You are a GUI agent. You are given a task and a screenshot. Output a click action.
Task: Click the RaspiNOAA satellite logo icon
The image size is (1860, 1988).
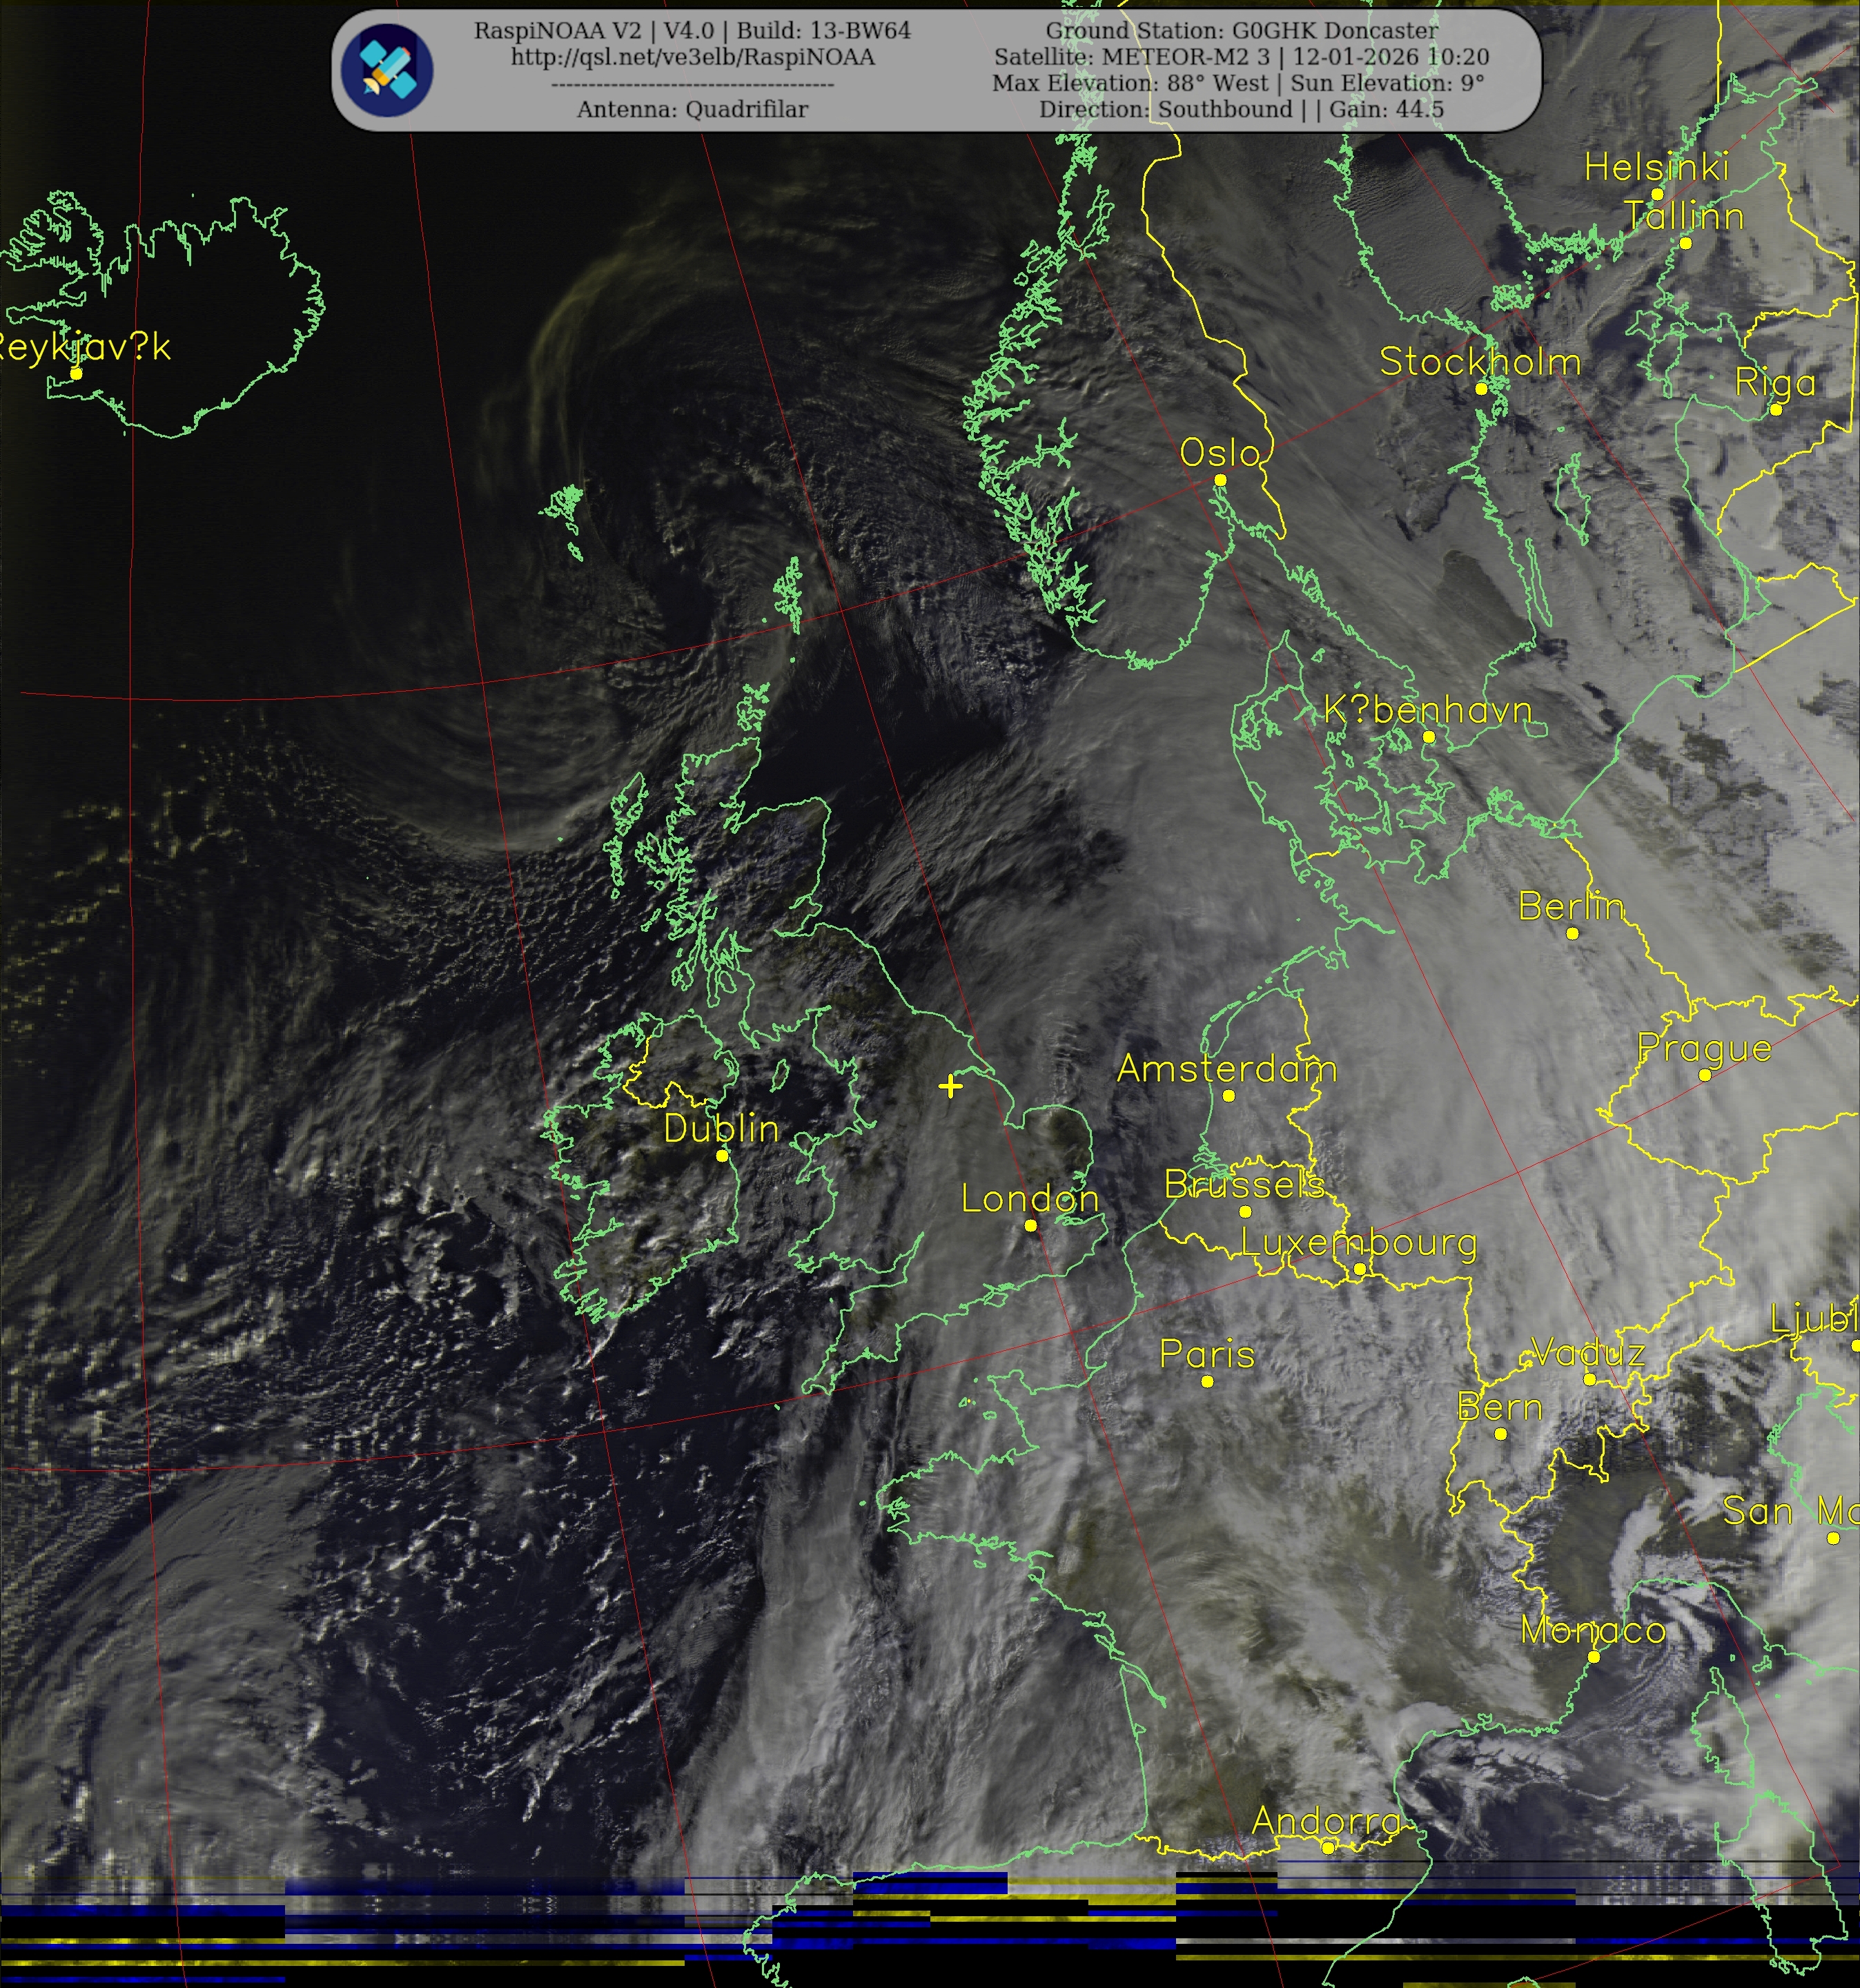pyautogui.click(x=387, y=70)
